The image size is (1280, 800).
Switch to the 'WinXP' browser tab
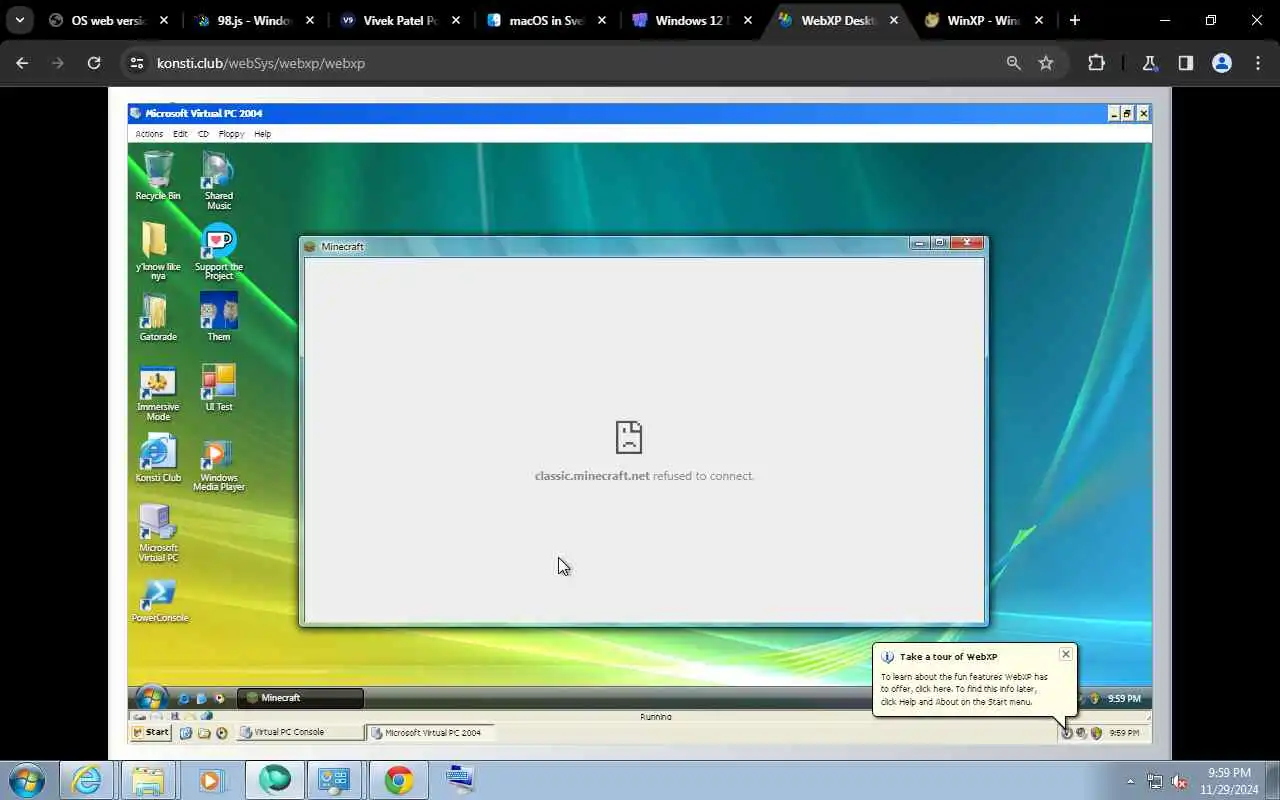click(x=985, y=20)
